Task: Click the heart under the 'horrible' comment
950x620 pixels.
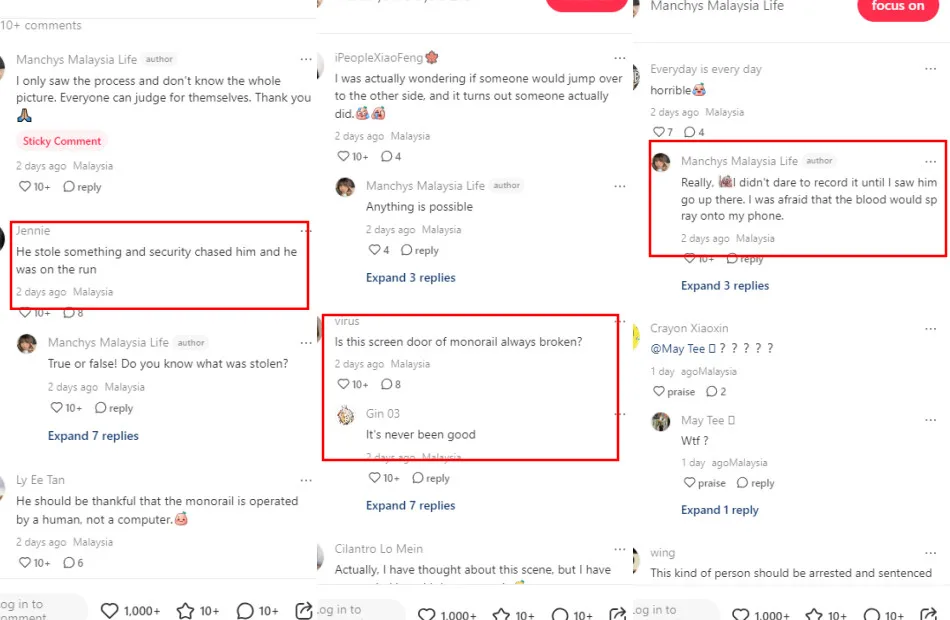Action: (x=659, y=132)
